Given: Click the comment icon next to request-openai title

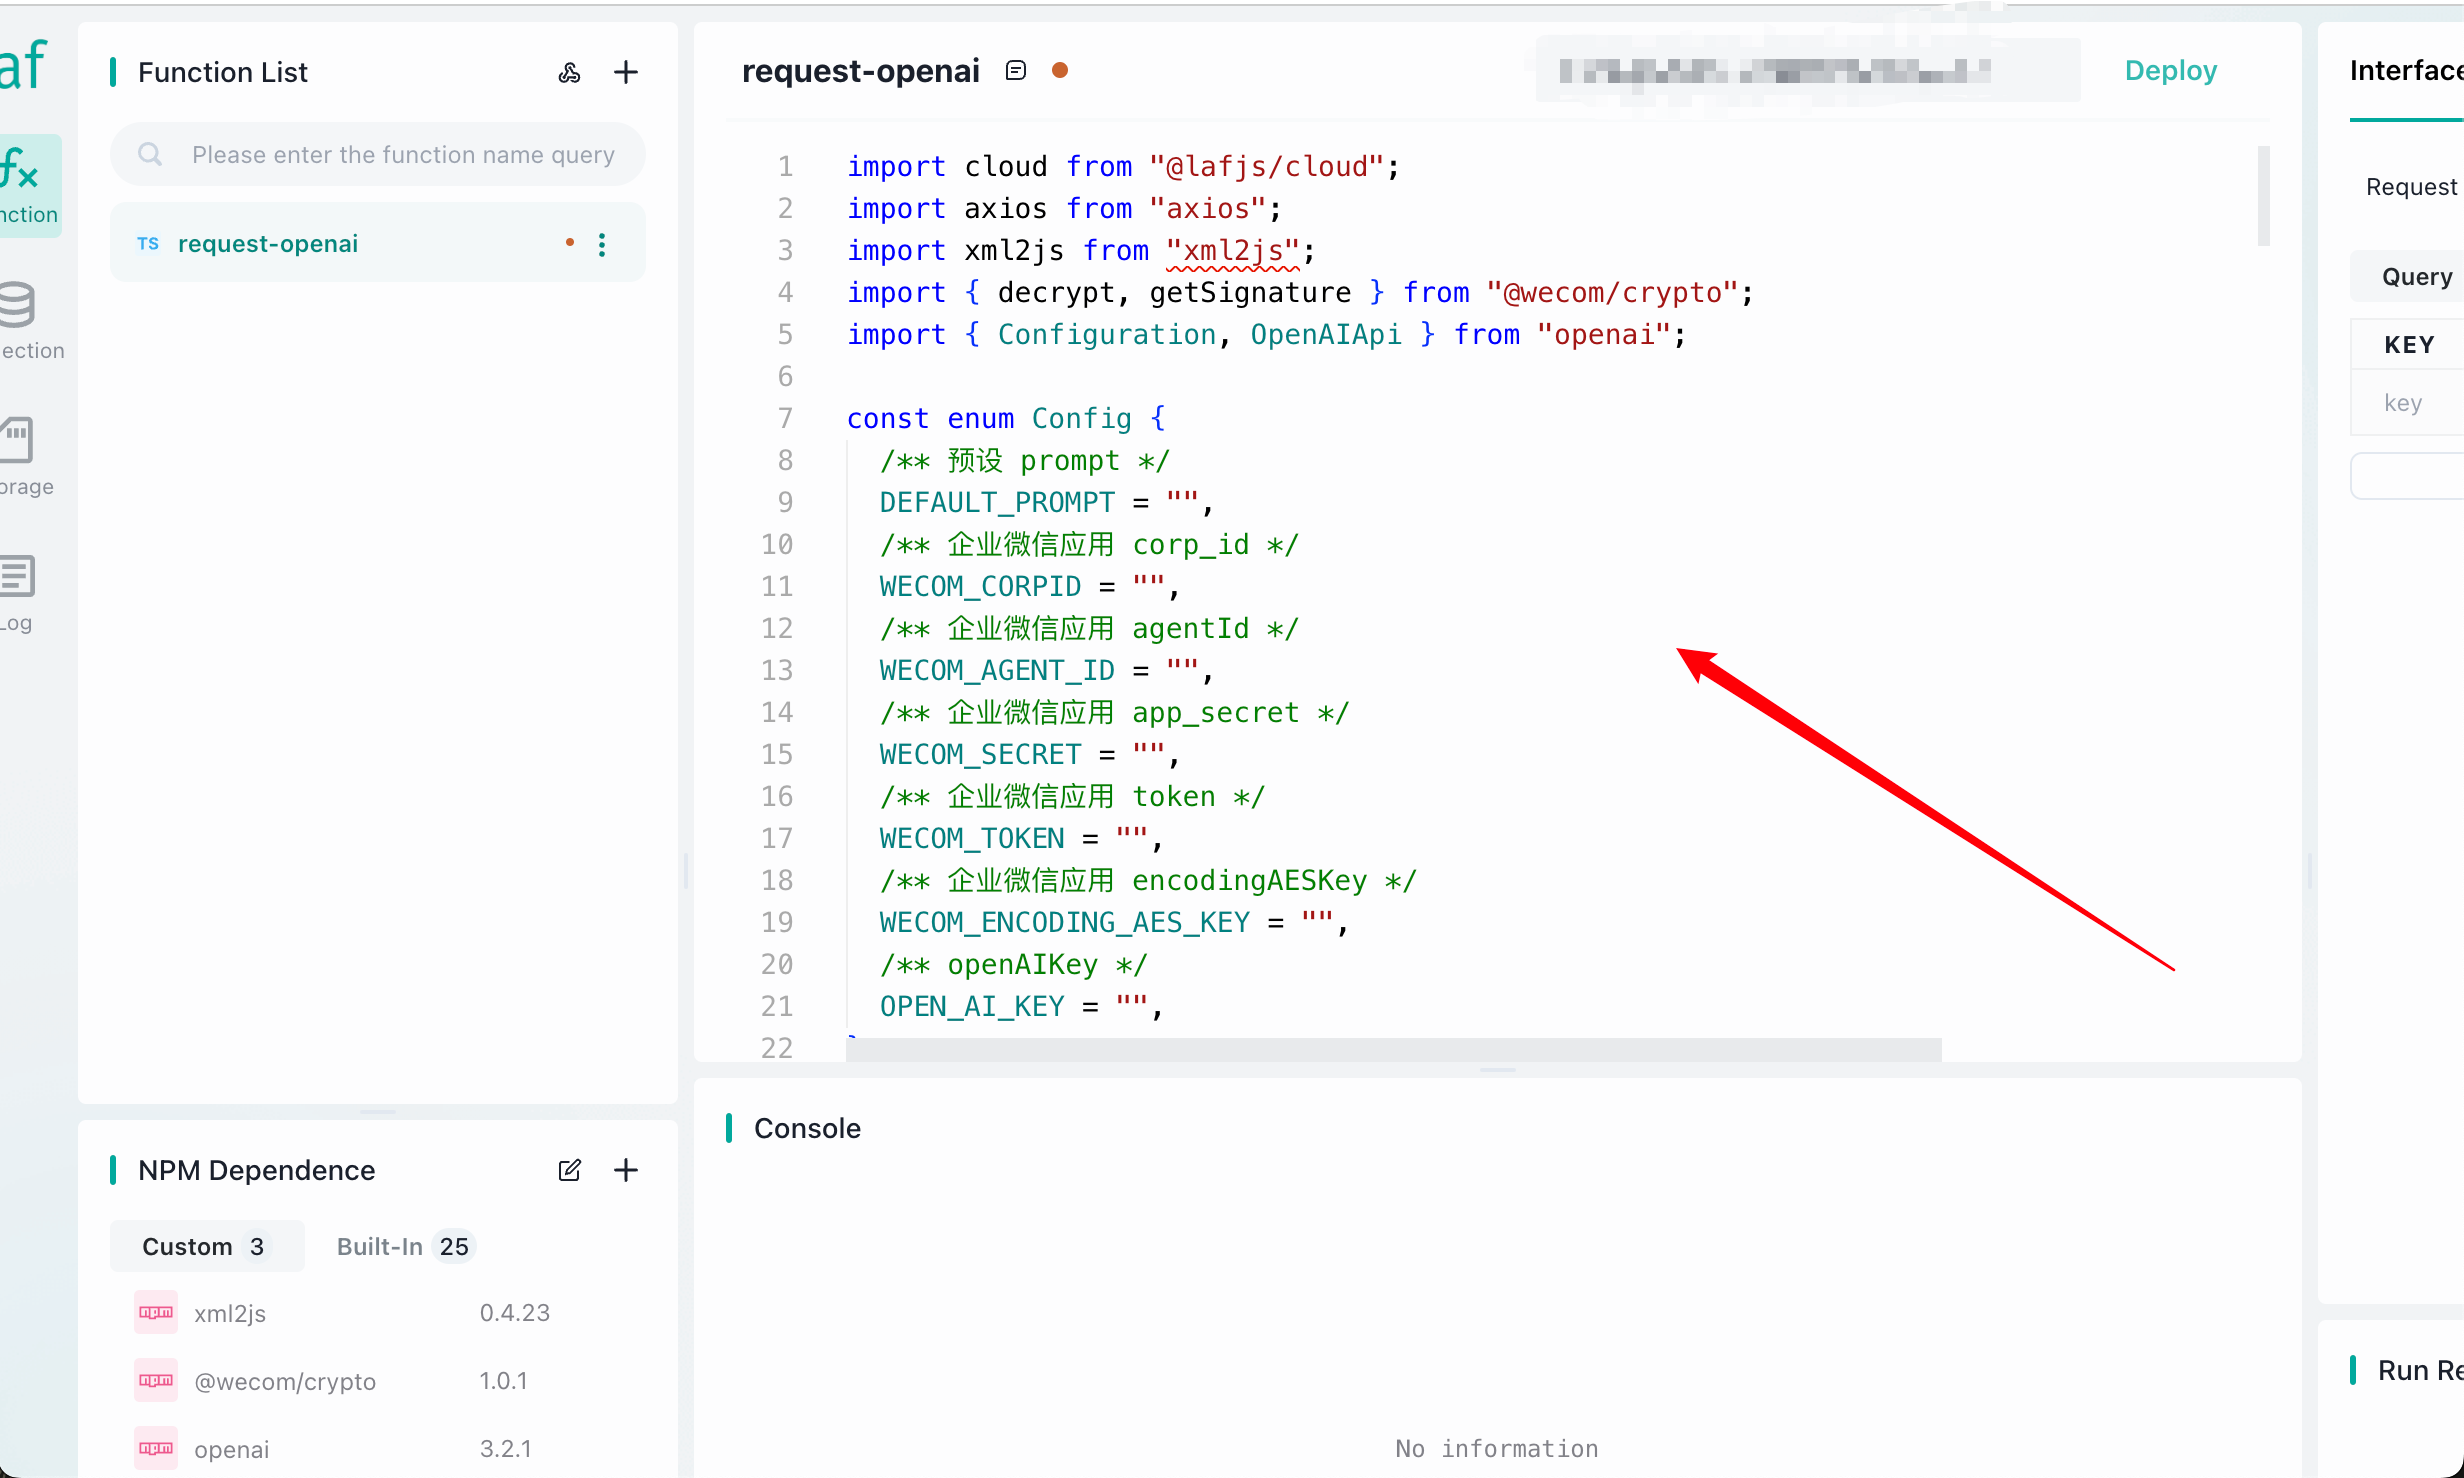Looking at the screenshot, I should coord(1016,70).
